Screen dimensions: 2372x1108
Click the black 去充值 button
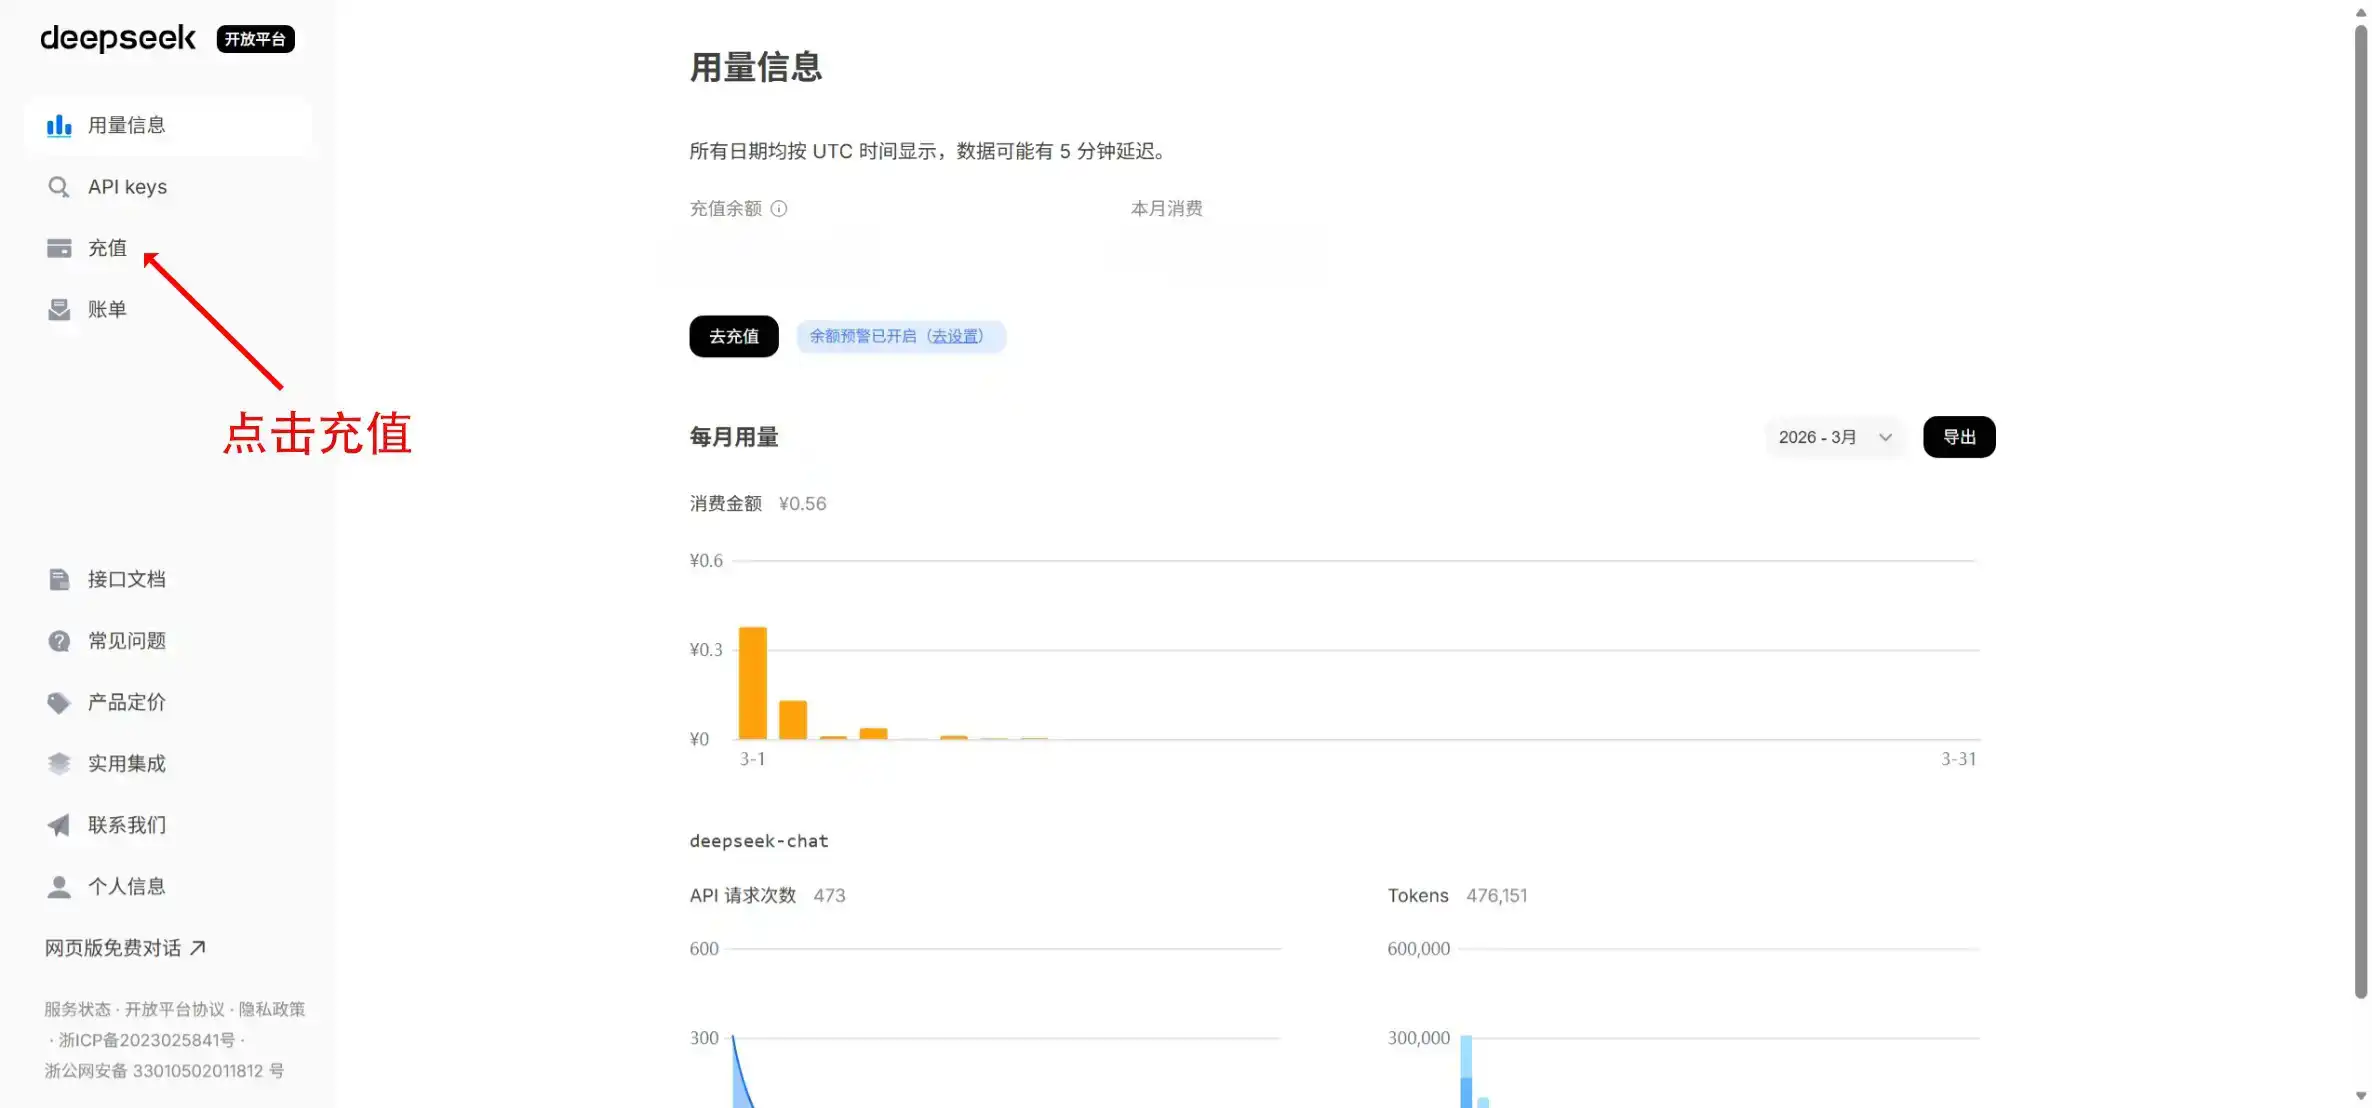(734, 337)
